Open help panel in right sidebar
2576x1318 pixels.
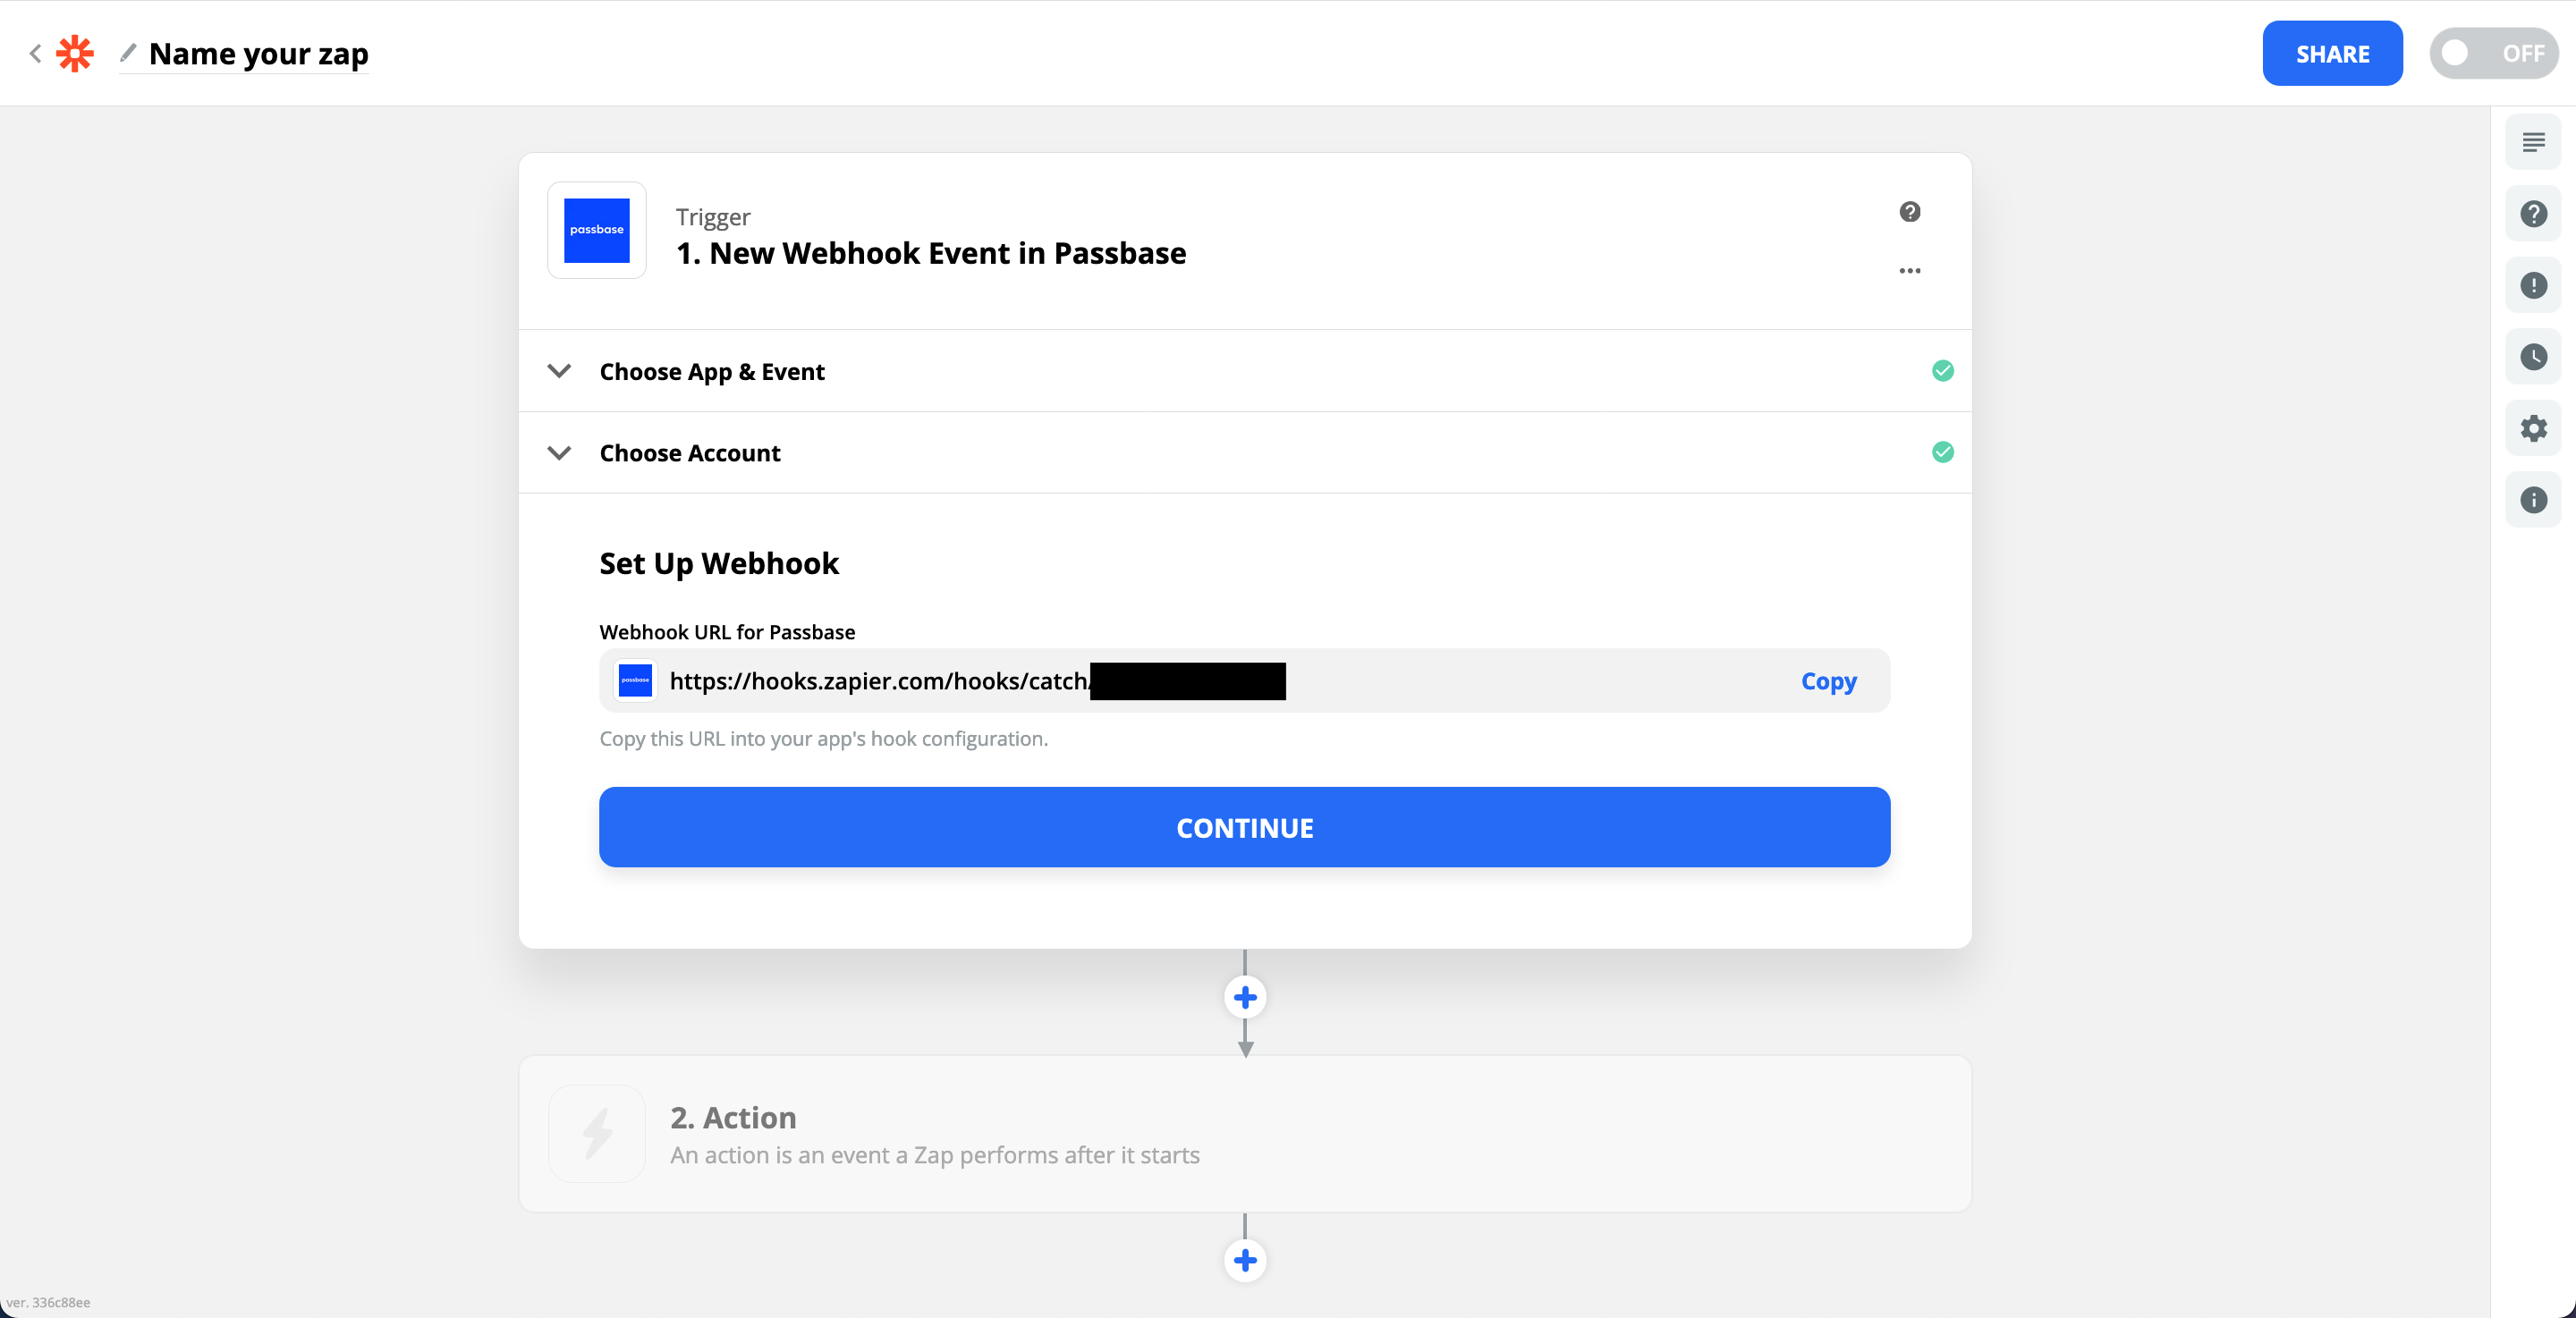2533,214
